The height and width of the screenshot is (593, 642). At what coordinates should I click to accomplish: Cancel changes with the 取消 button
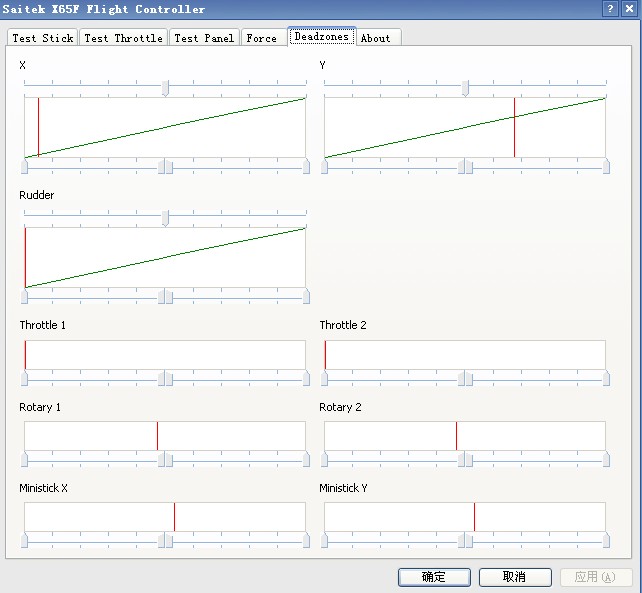(515, 577)
